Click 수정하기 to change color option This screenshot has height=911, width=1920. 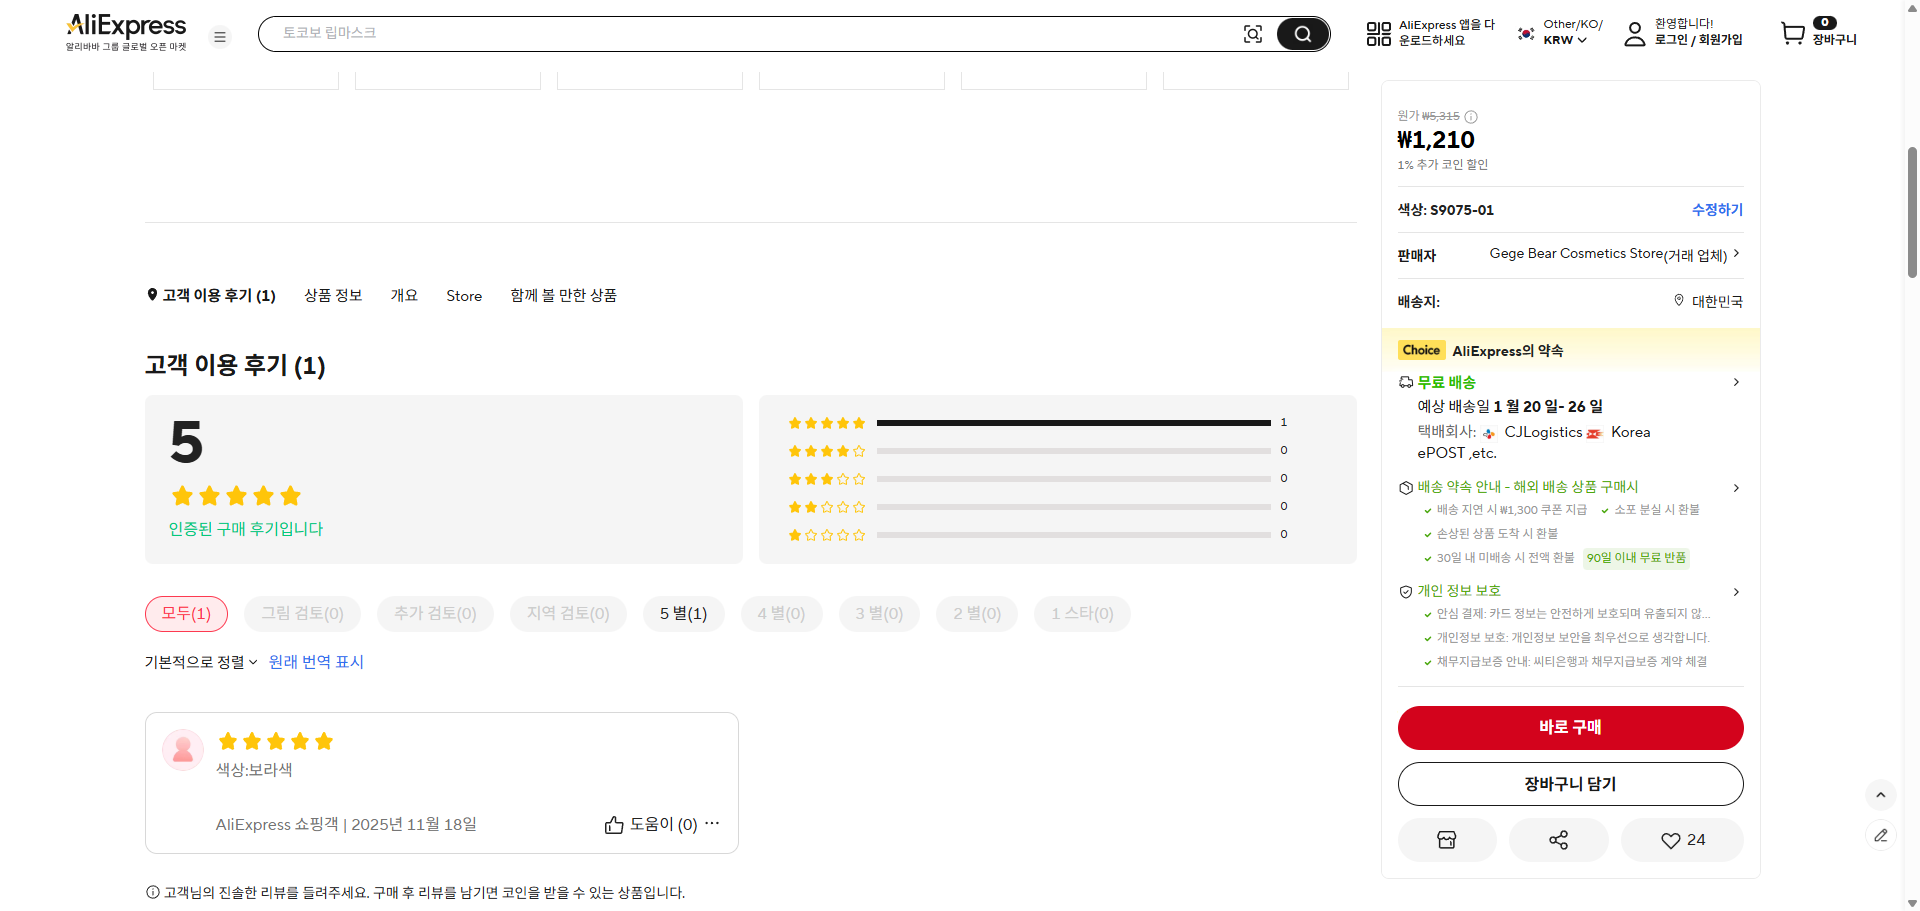1716,210
